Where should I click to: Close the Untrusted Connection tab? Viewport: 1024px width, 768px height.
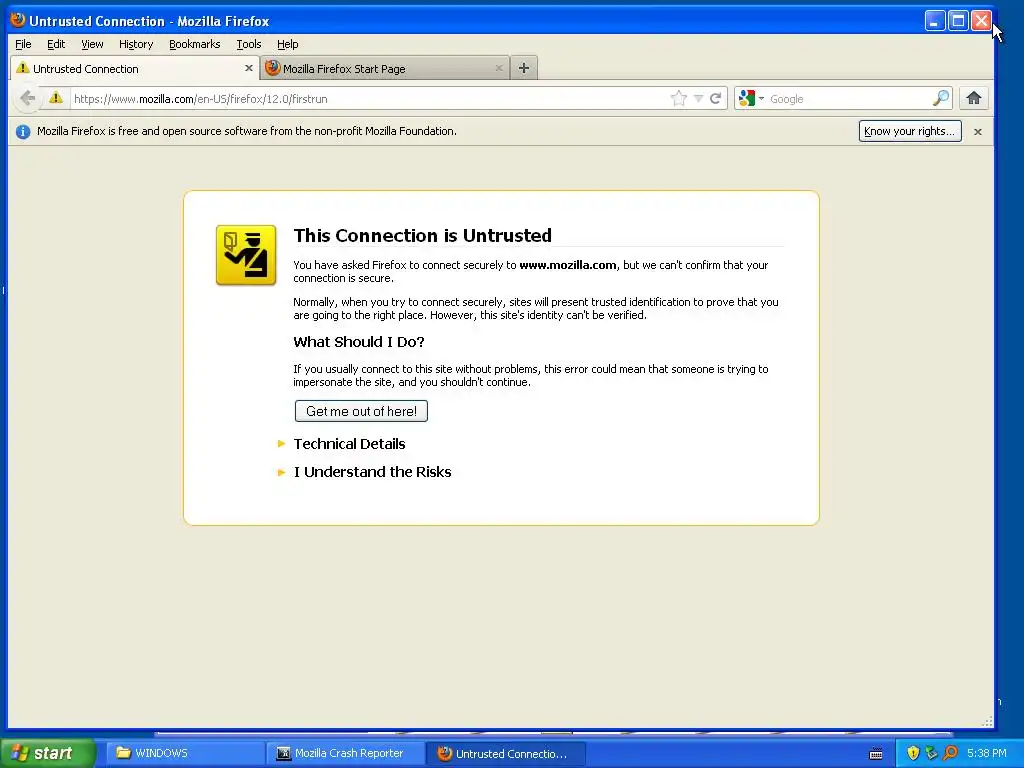pos(249,68)
